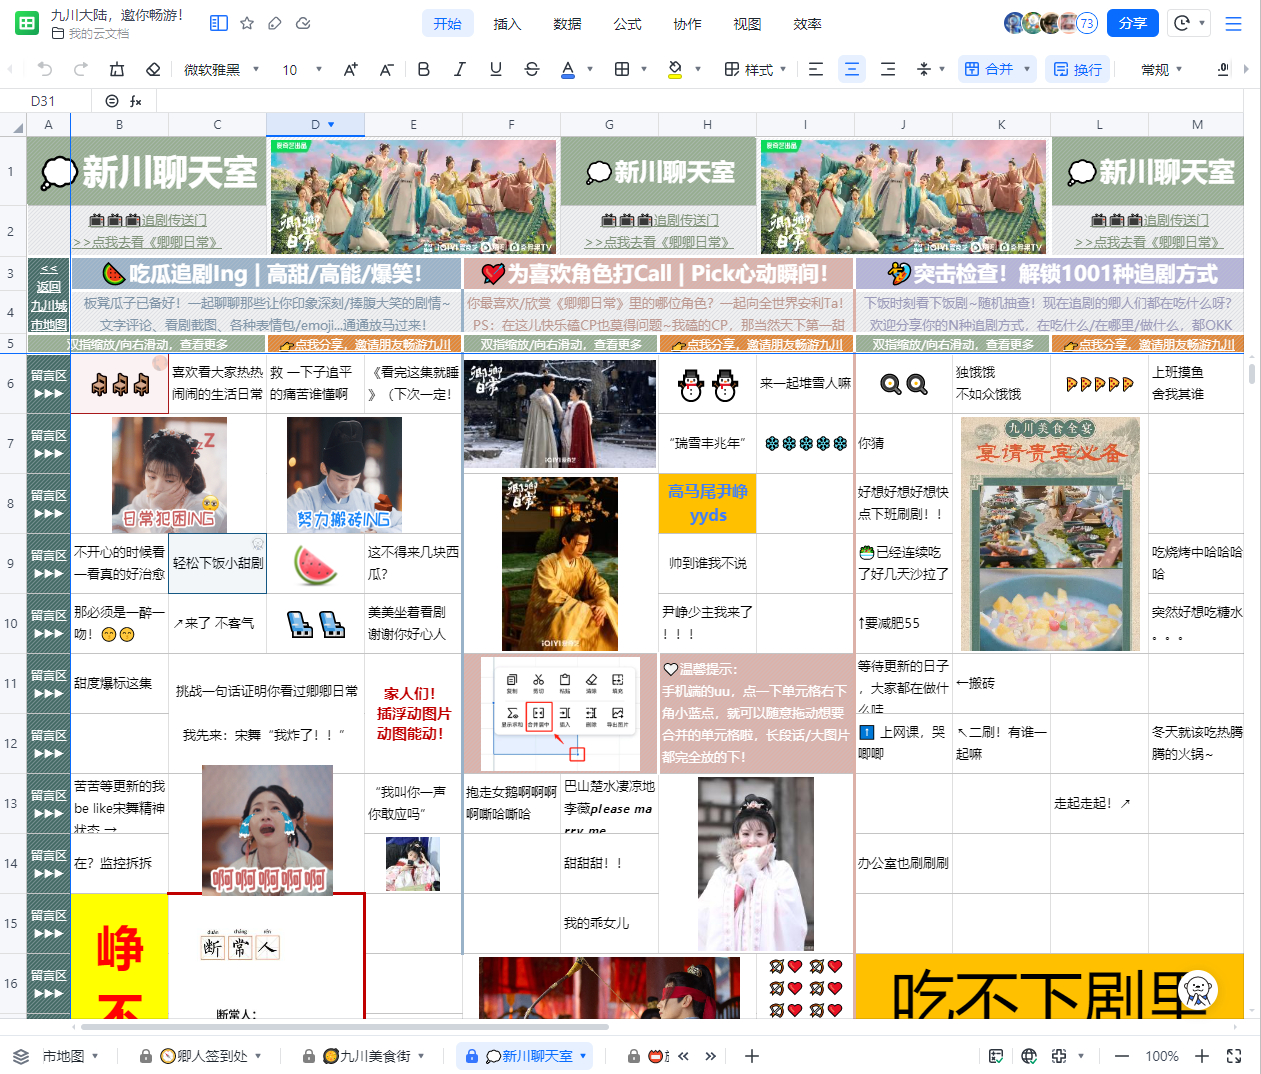Viewport: 1261px width, 1074px height.
Task: Click the select-all corner triangle
Action: (17, 126)
